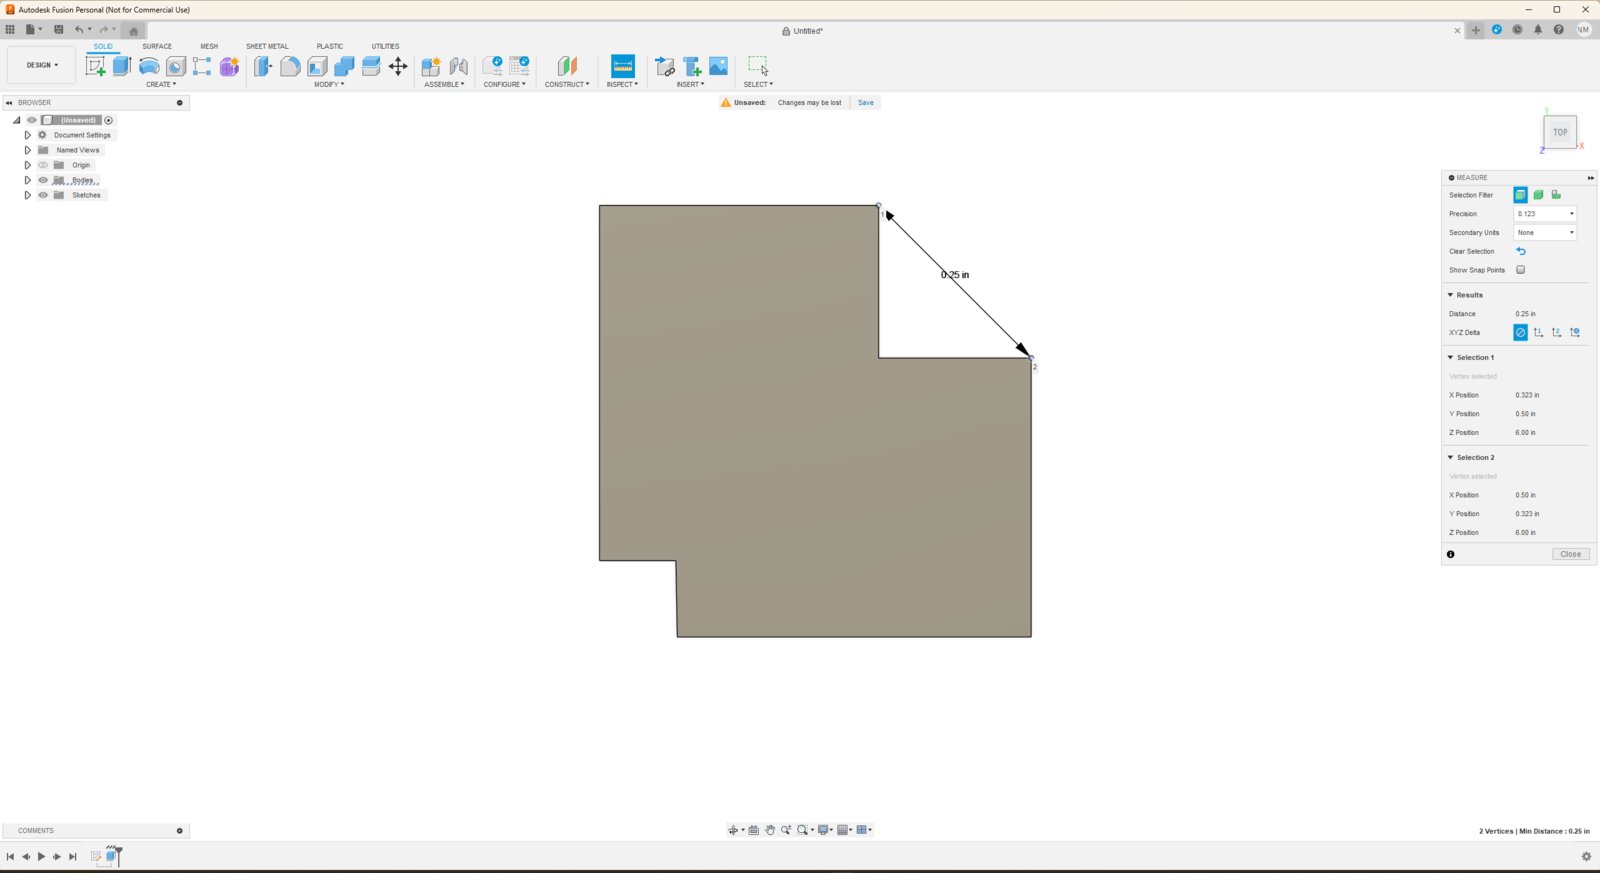Click the Measure tool in Inspect
This screenshot has width=1600, height=873.
[x=622, y=66]
